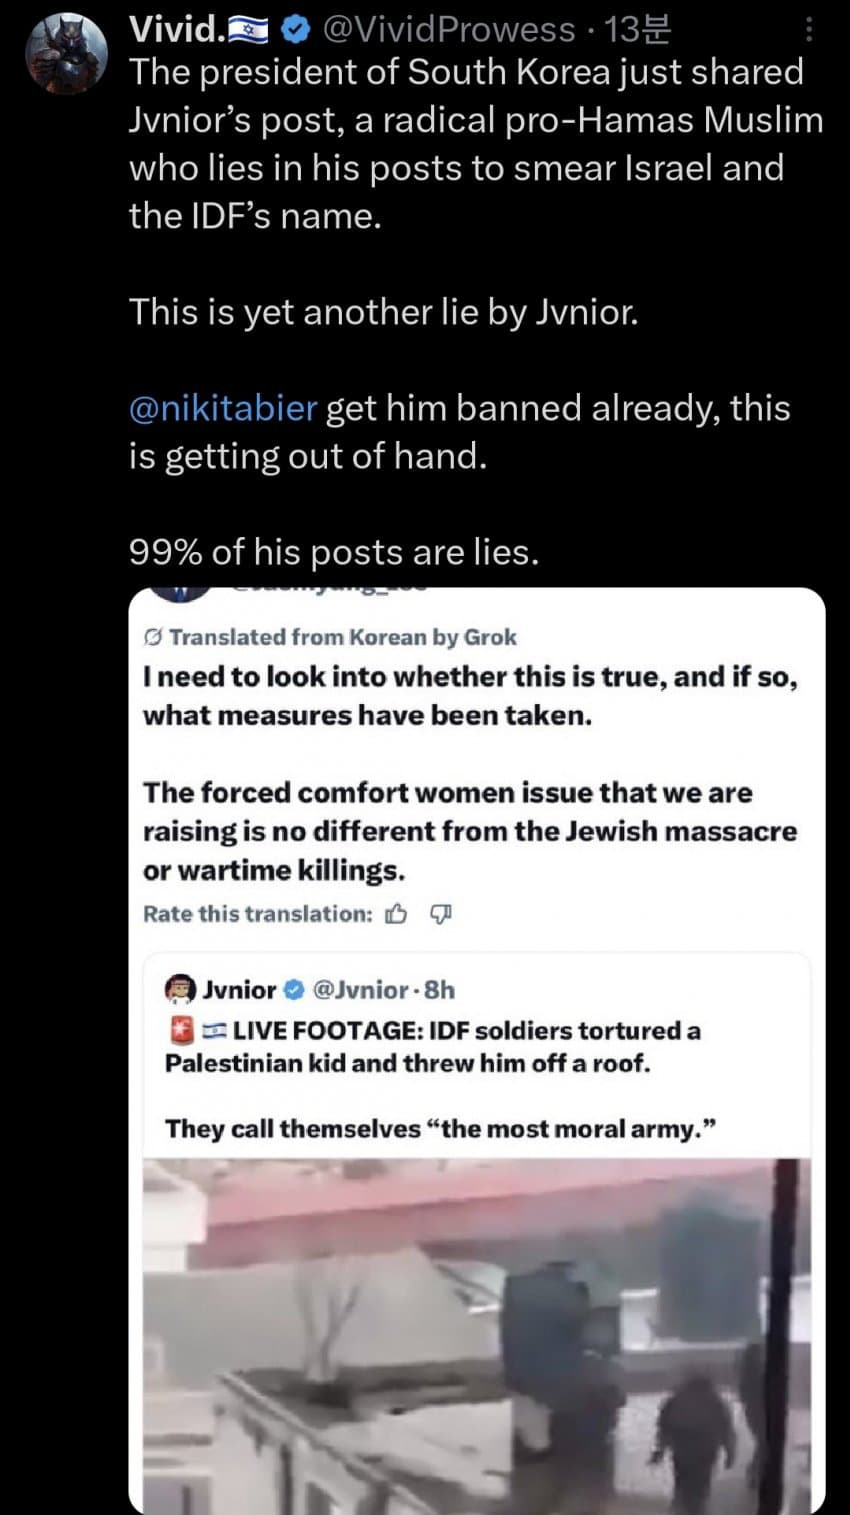Open the three-dot more options menu

pyautogui.click(x=809, y=31)
